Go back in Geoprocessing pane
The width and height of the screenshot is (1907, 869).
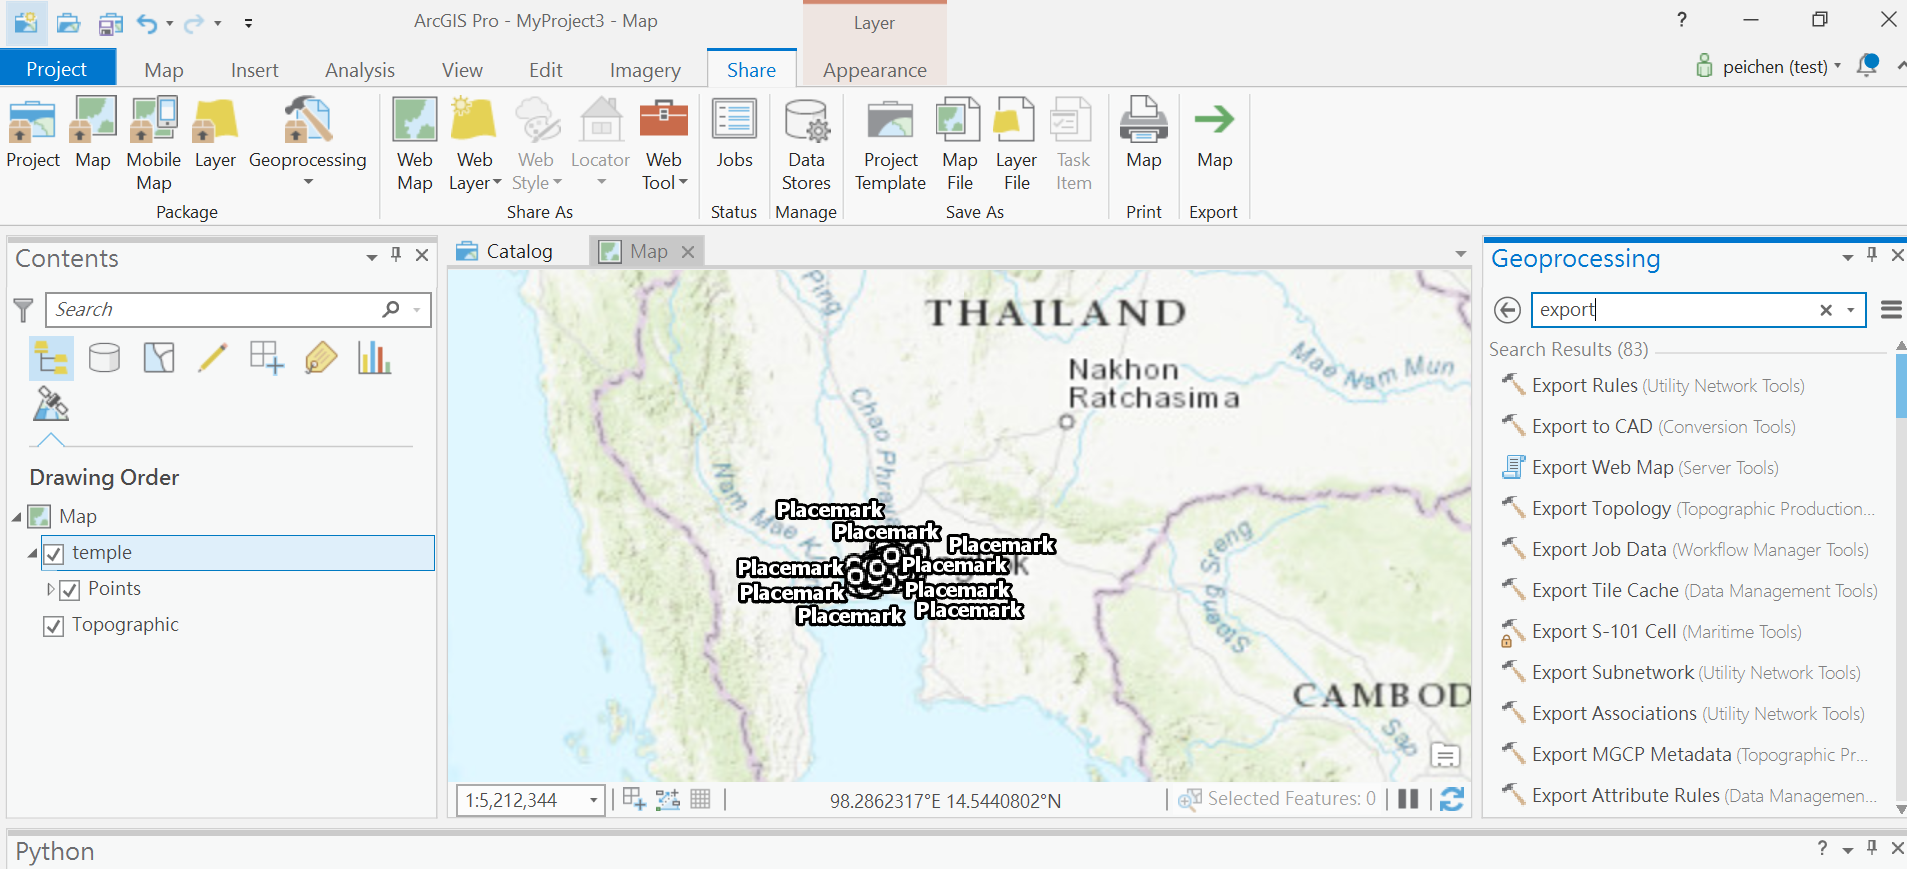[x=1507, y=310]
